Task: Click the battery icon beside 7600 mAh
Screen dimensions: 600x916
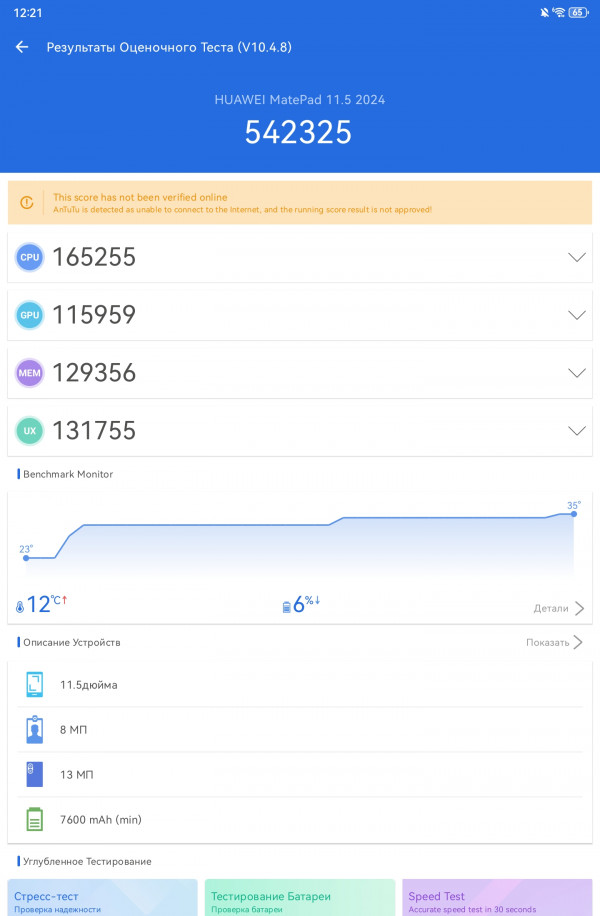Action: (34, 819)
